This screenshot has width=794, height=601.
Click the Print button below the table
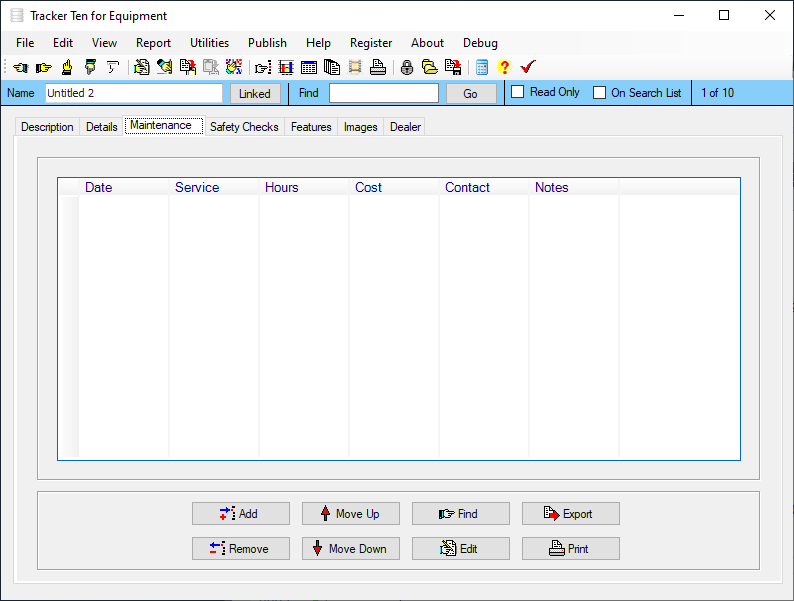point(571,548)
